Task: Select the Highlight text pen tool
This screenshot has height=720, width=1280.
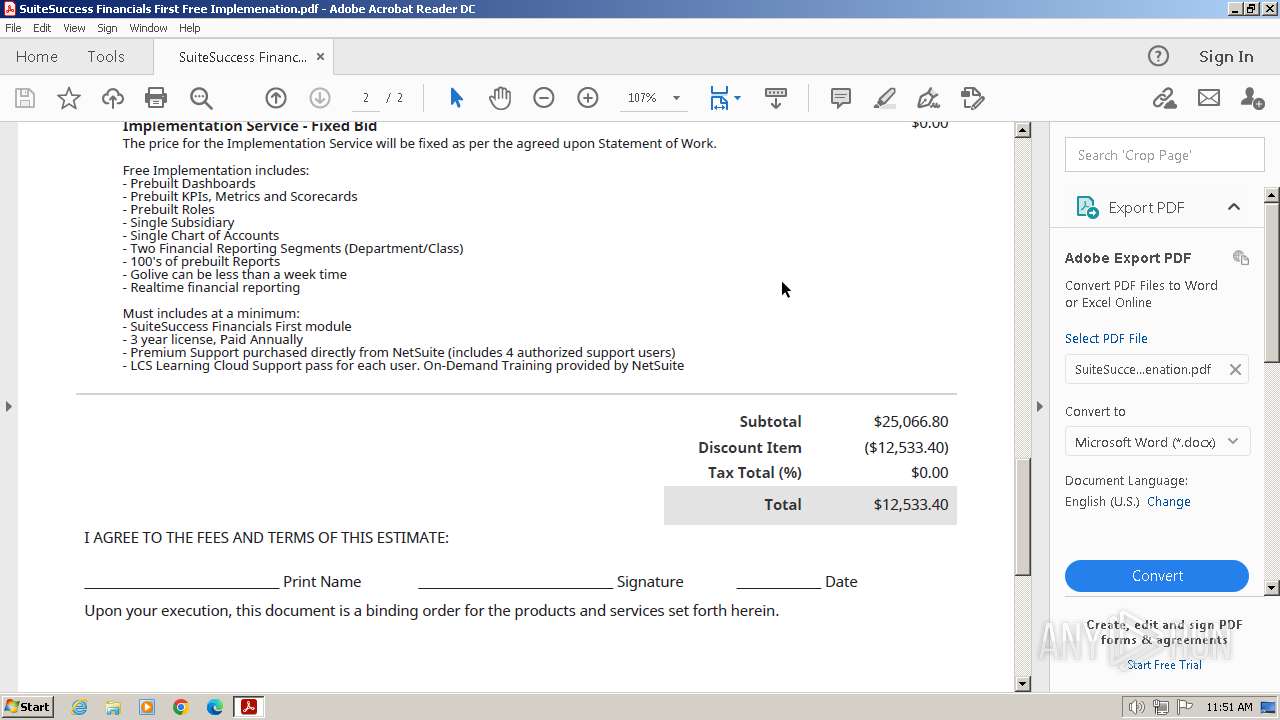Action: tap(885, 98)
